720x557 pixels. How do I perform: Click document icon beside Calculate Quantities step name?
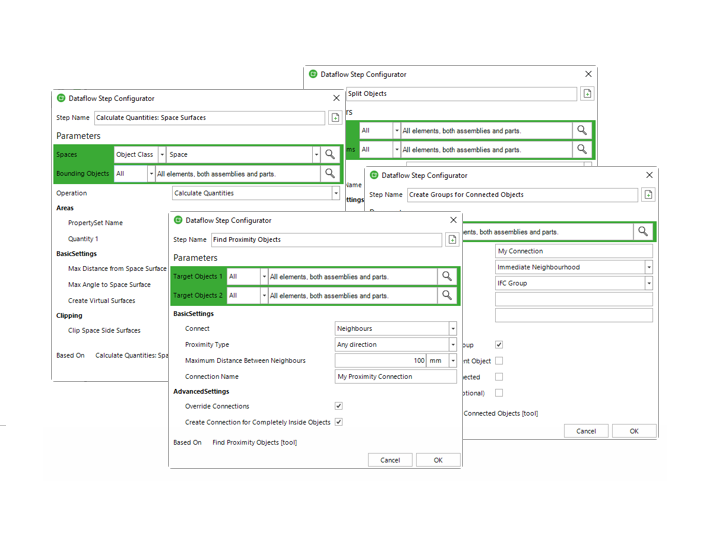point(336,118)
